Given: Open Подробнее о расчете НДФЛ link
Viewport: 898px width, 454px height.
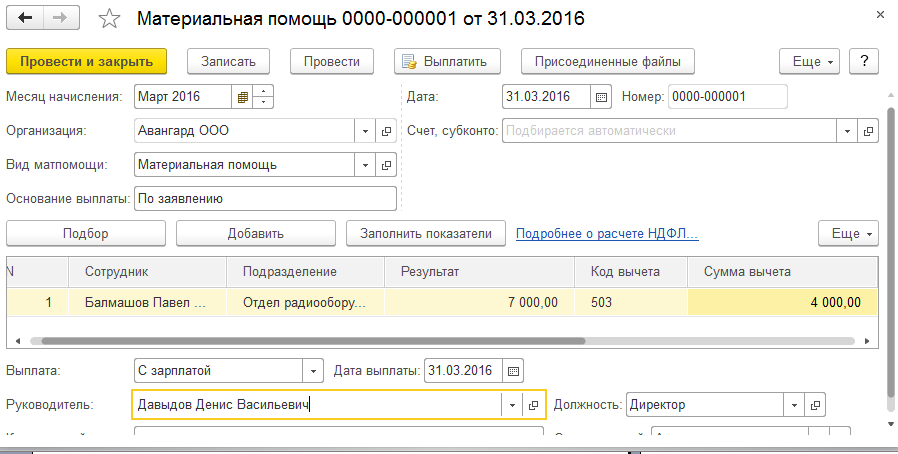Looking at the screenshot, I should 606,234.
